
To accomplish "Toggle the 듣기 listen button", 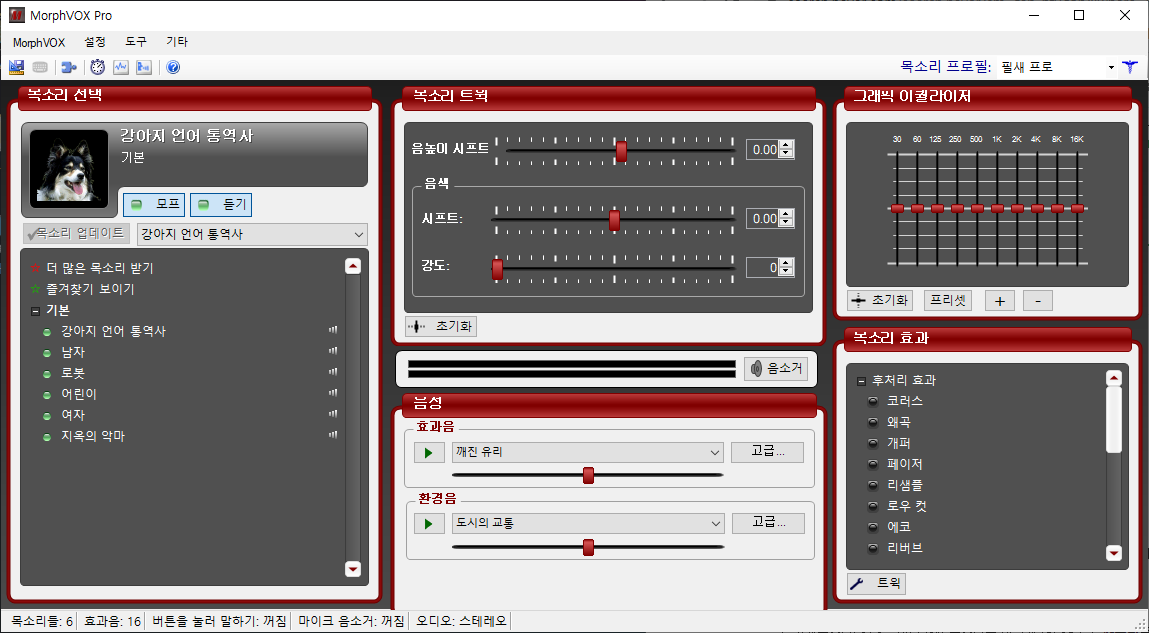I will coord(221,204).
